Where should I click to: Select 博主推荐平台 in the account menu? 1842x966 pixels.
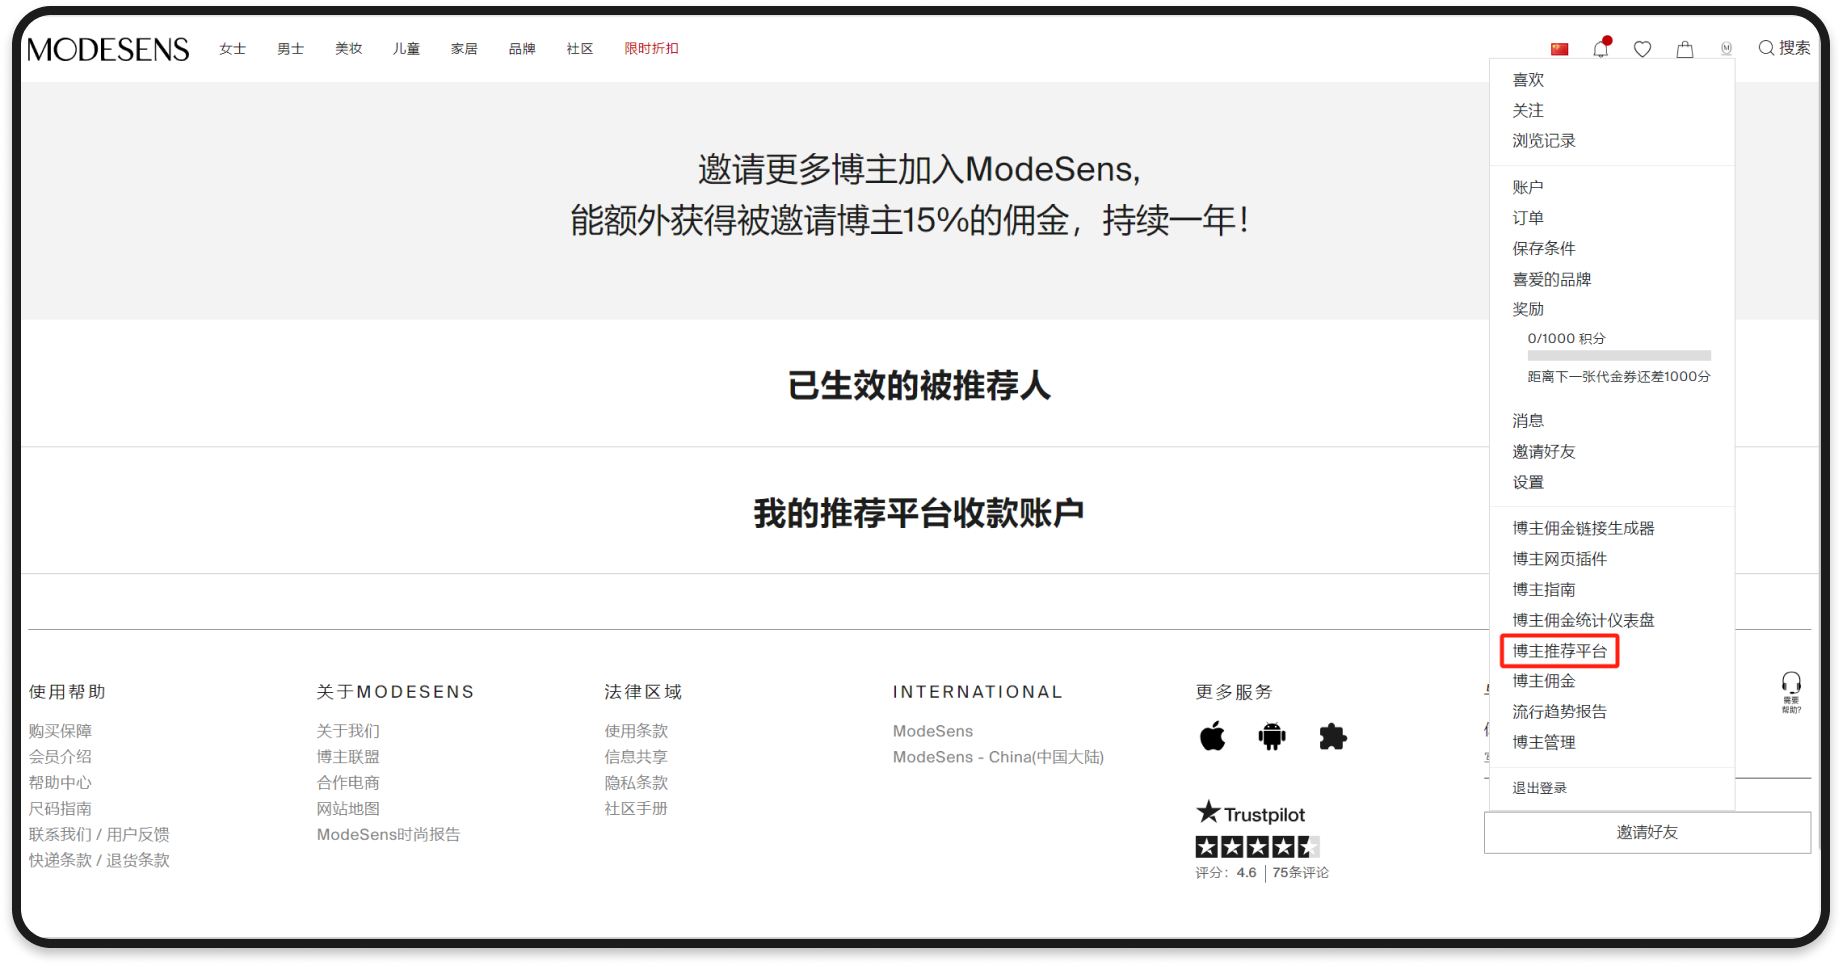point(1559,651)
